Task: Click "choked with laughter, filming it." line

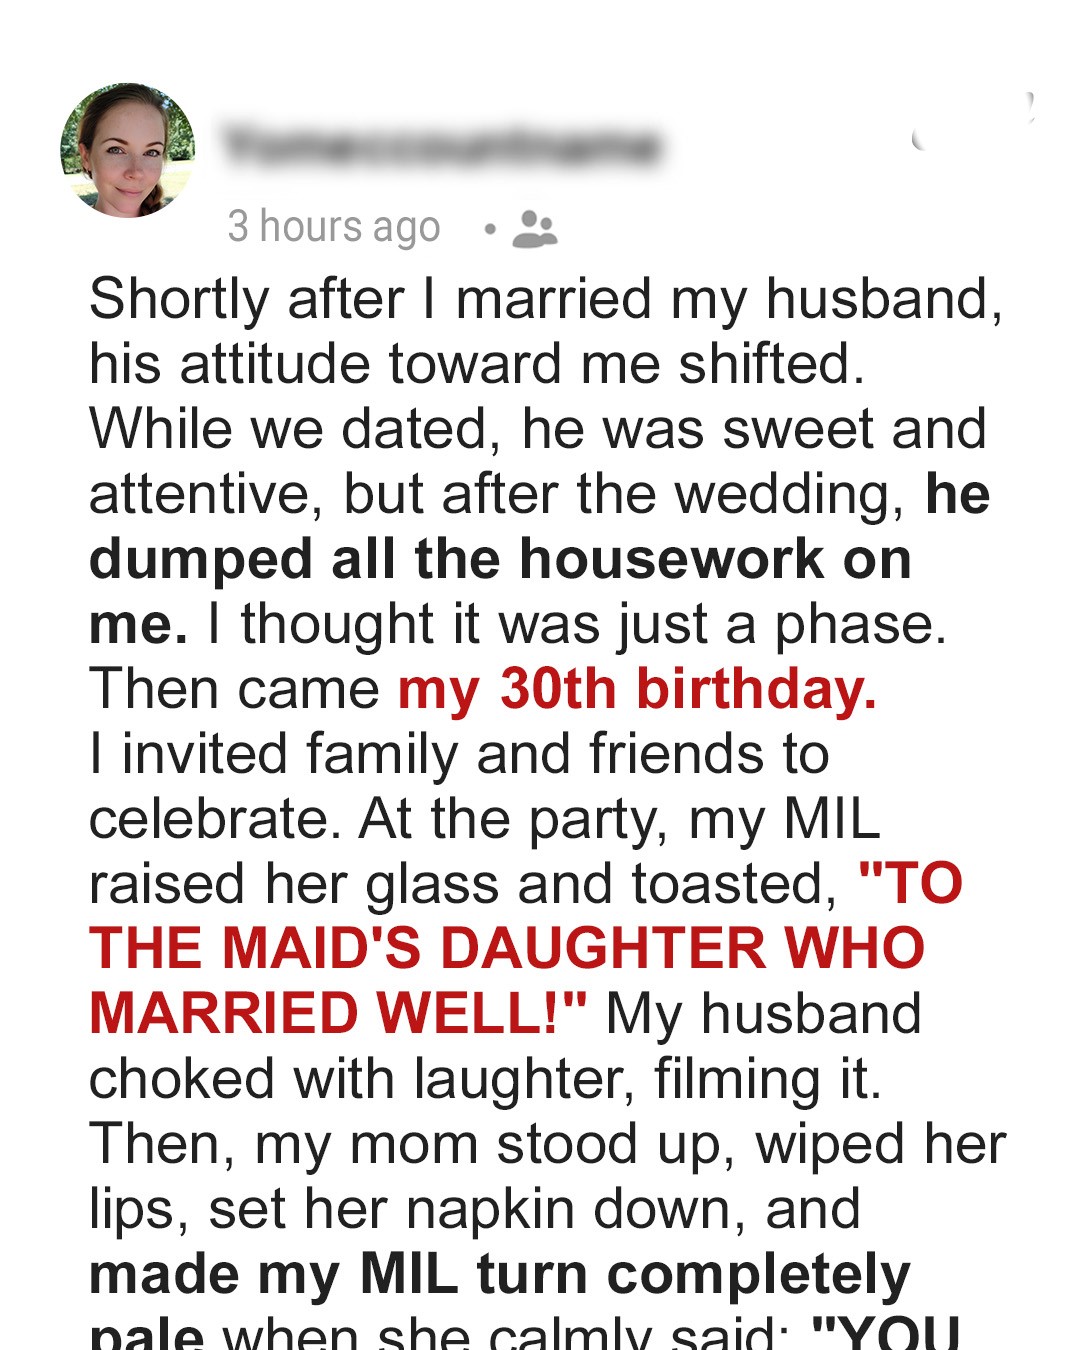Action: 485,1079
